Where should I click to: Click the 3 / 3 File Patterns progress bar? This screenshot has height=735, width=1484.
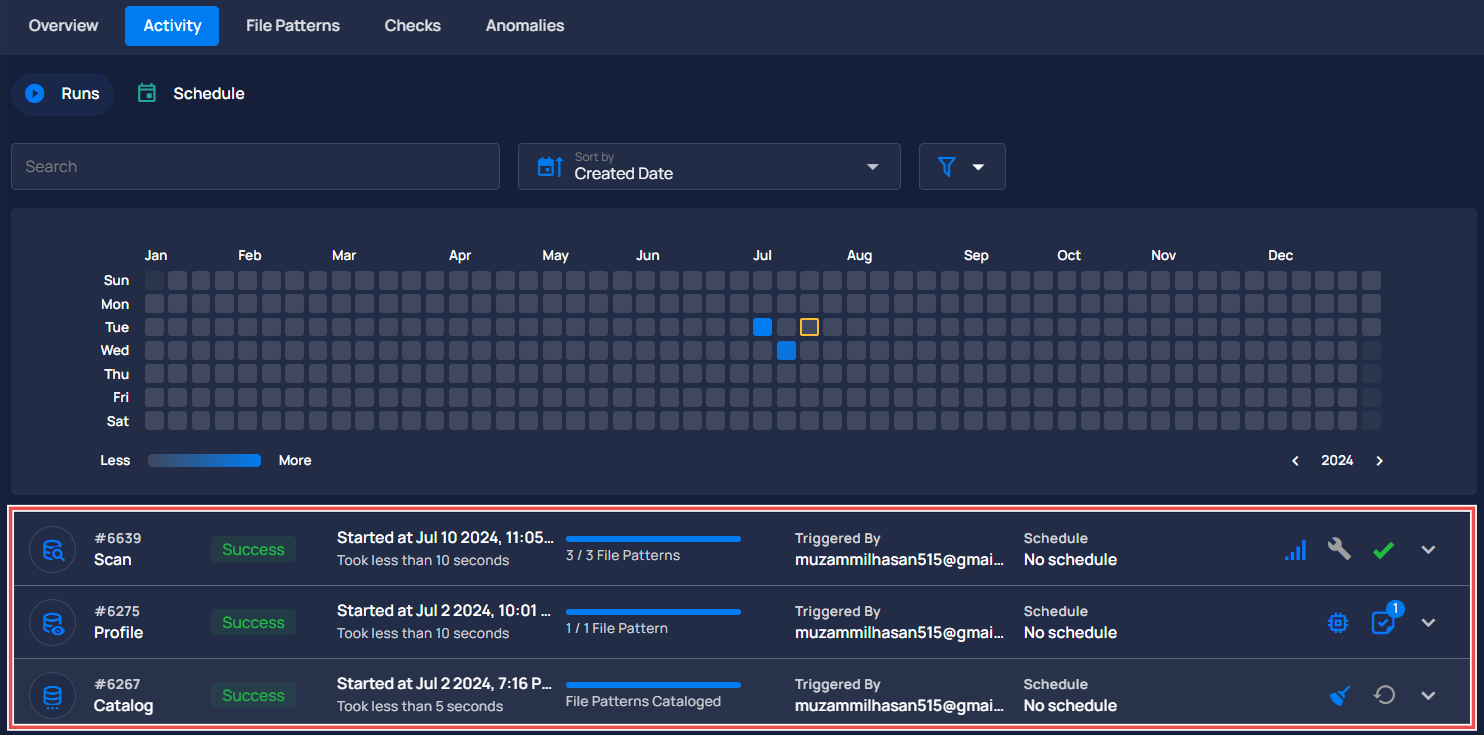653,539
